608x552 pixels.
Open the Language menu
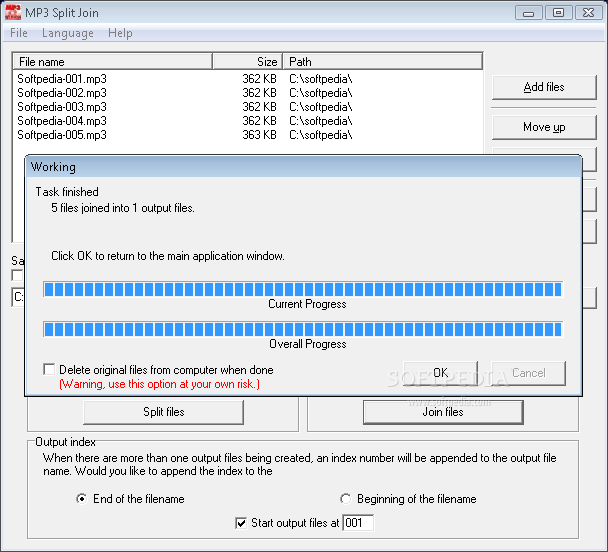[68, 33]
